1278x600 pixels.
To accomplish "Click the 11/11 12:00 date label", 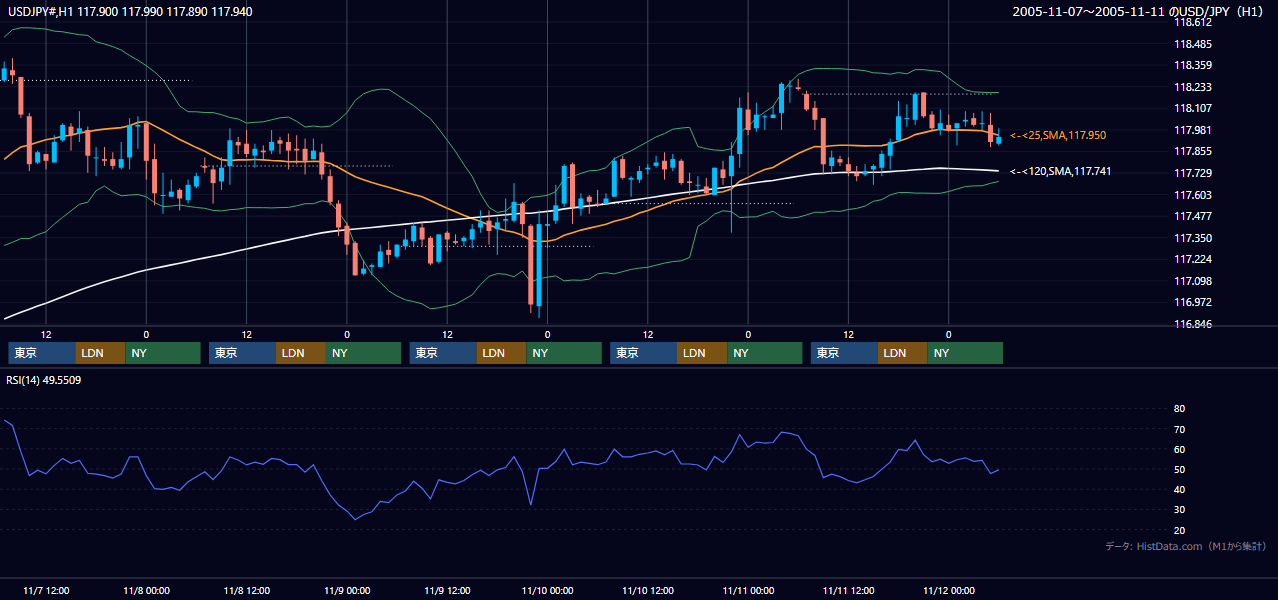I will pos(849,591).
